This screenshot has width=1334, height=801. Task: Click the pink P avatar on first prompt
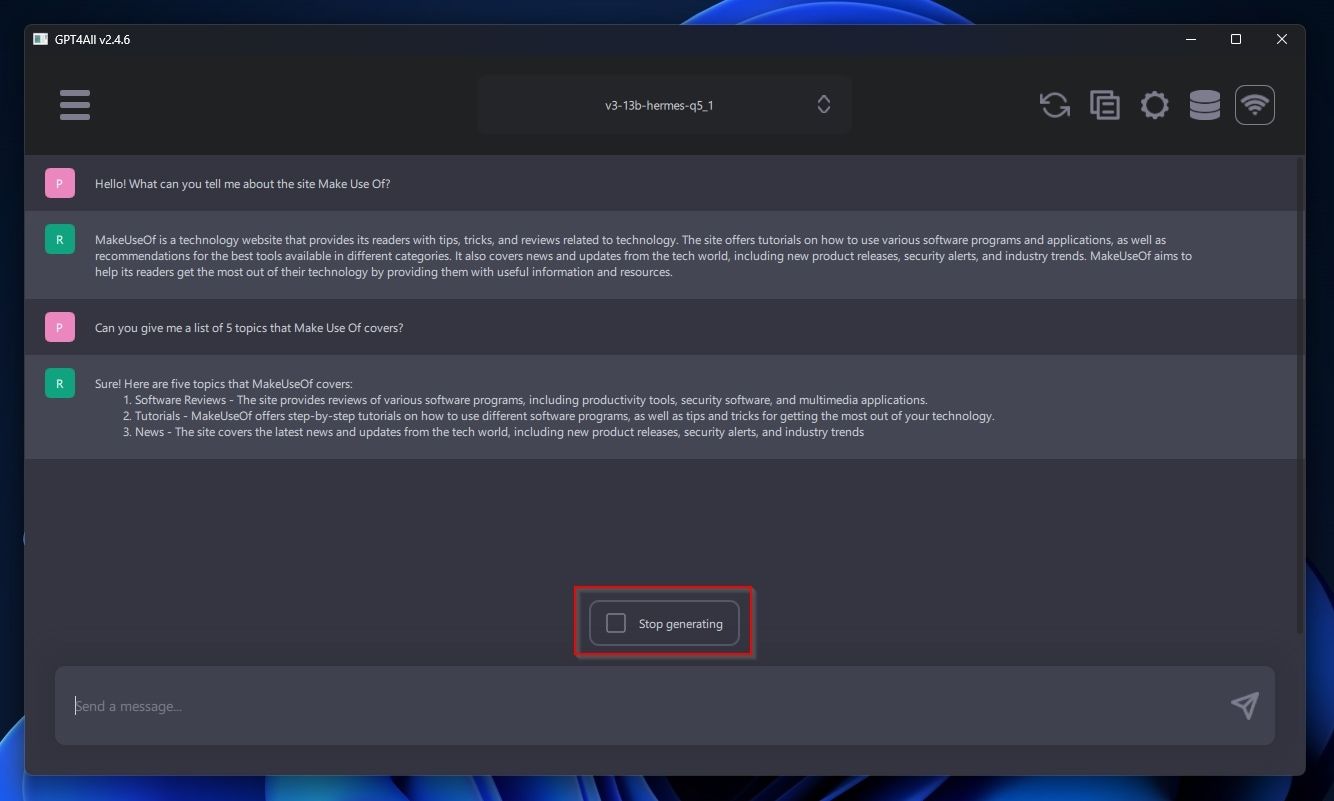click(60, 184)
